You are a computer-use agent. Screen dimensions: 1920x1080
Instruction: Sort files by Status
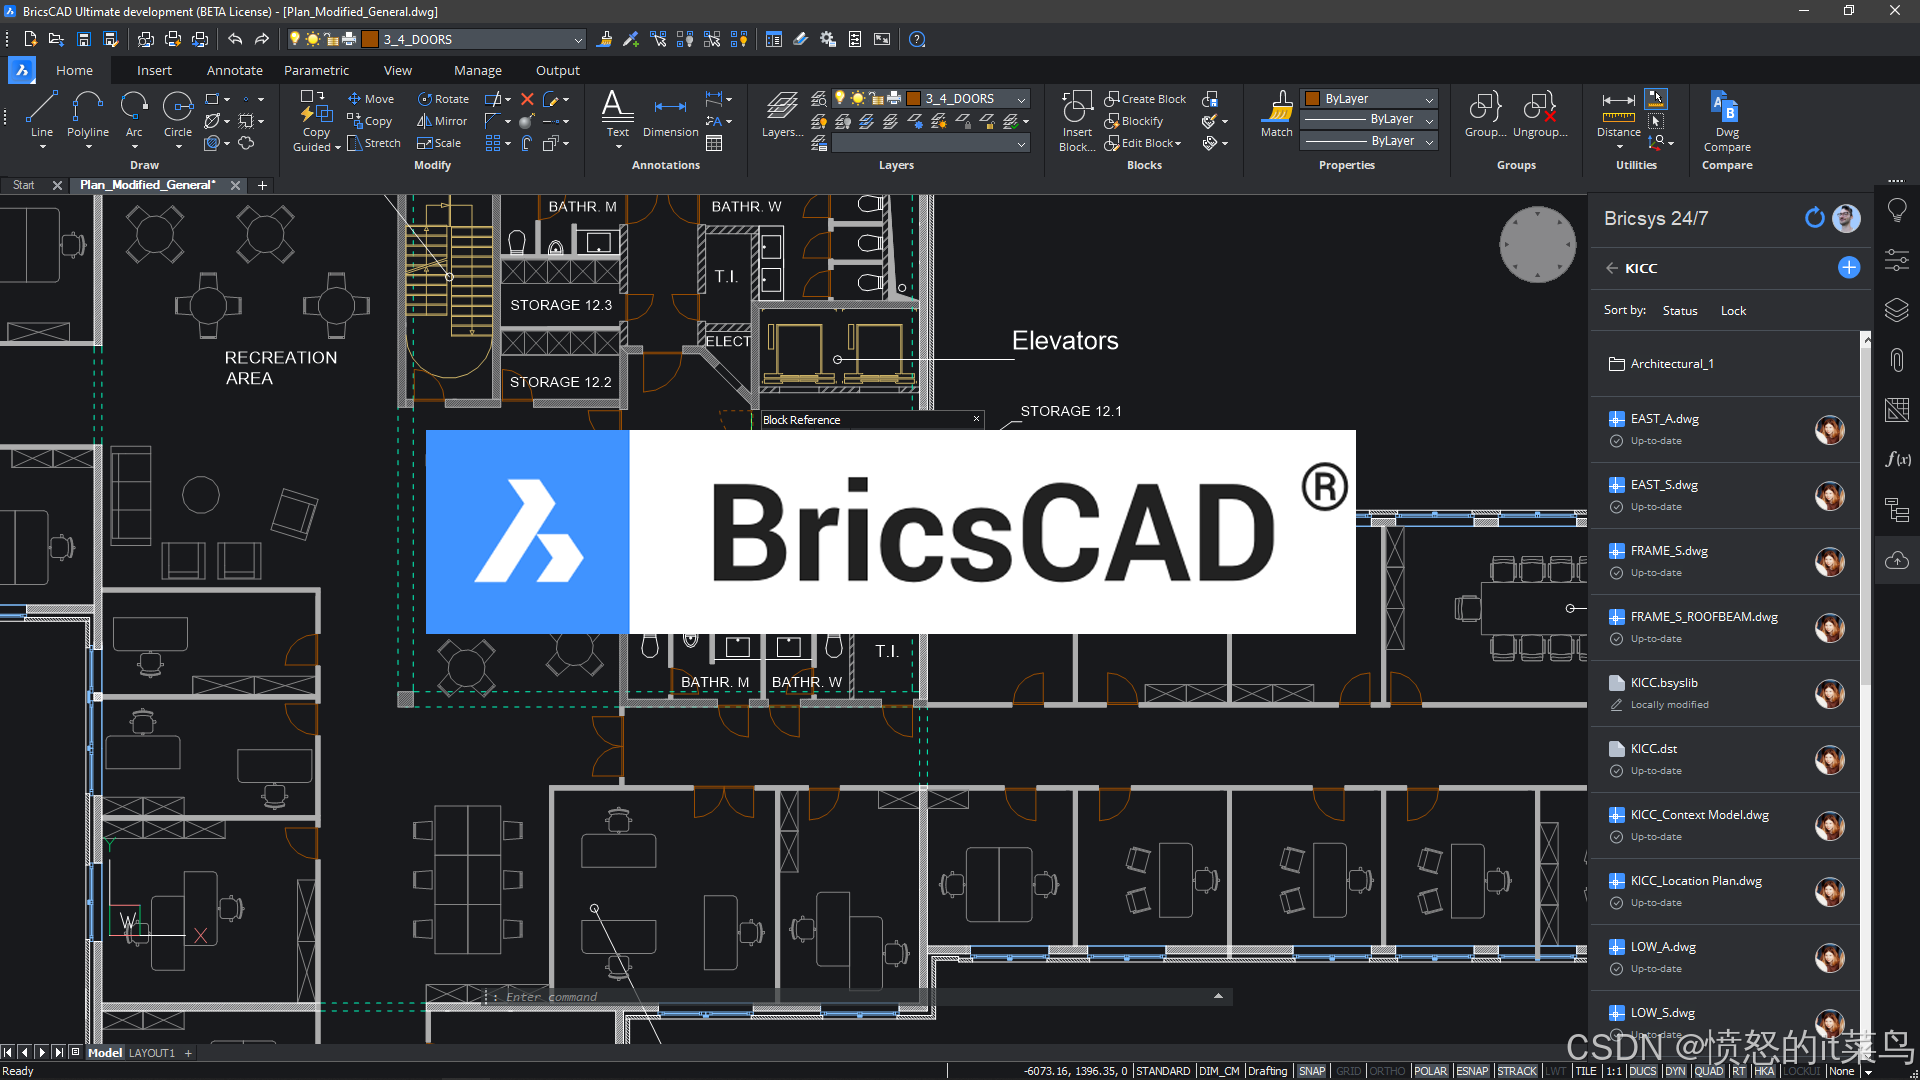(x=1679, y=311)
